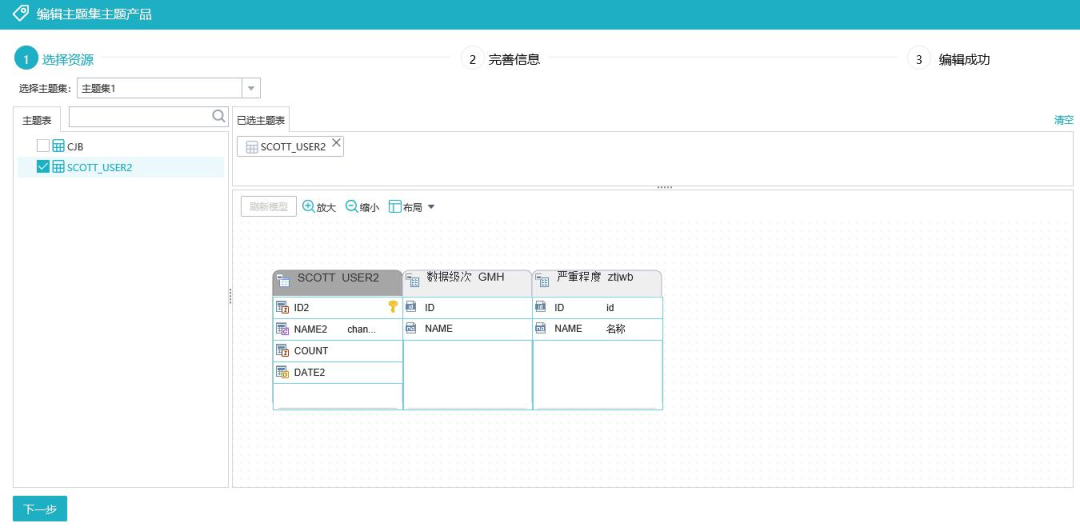Remove SCOTT_USER2 tag with its X
This screenshot has width=1080, height=531.
(336, 144)
